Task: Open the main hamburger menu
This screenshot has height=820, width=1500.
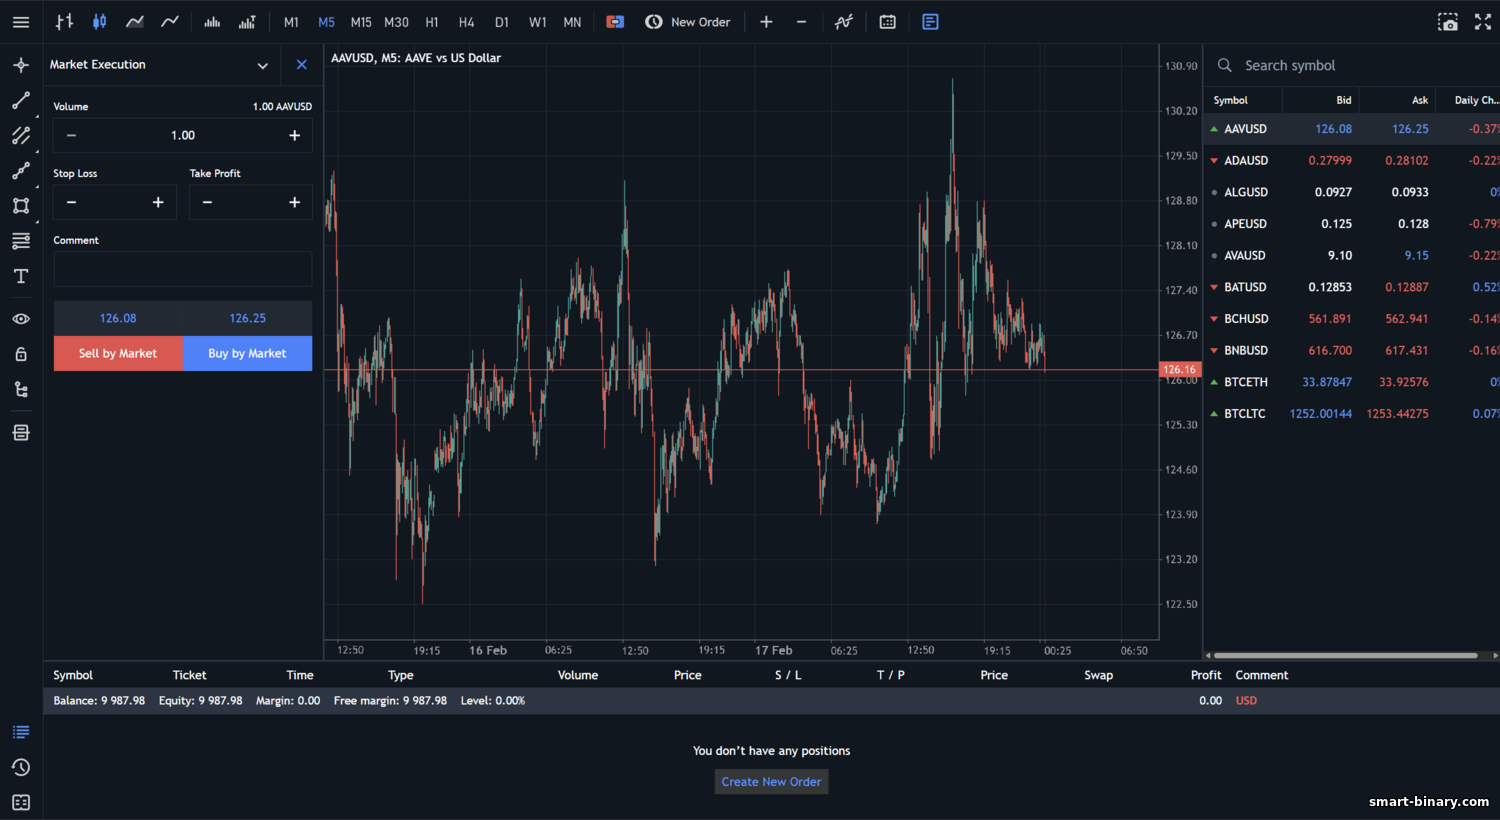Action: 21,22
